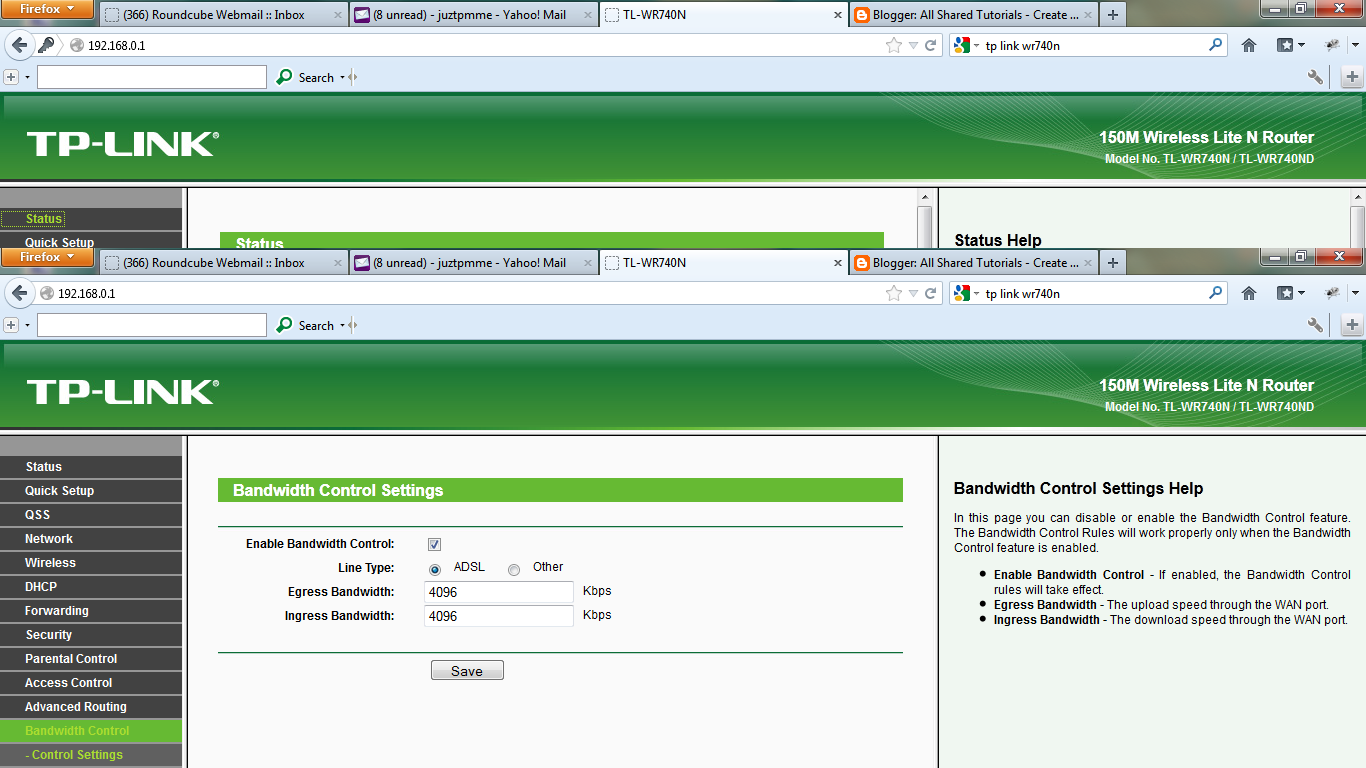Click the back arrow in the Bandwidth Control window

pyautogui.click(x=19, y=293)
